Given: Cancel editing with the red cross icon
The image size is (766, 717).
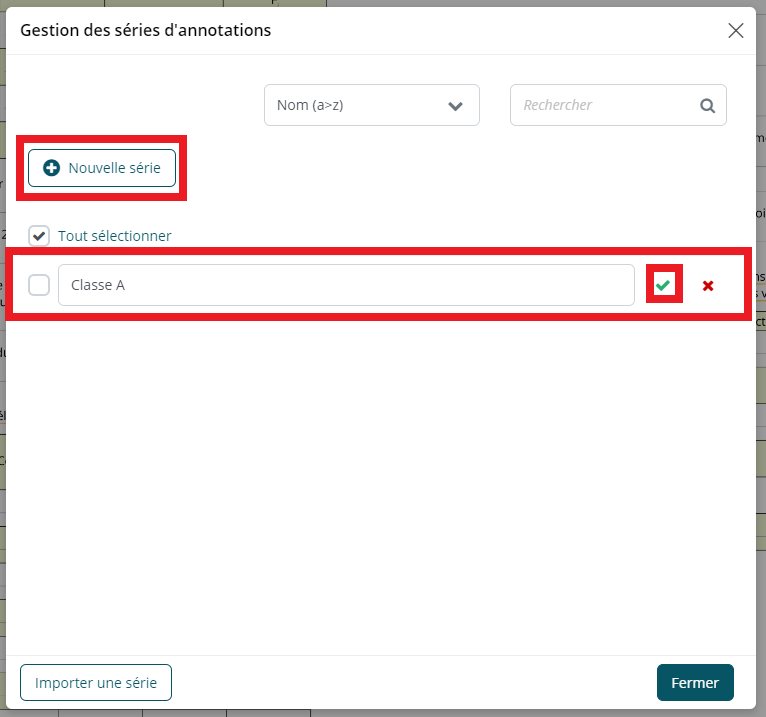Looking at the screenshot, I should tap(708, 286).
